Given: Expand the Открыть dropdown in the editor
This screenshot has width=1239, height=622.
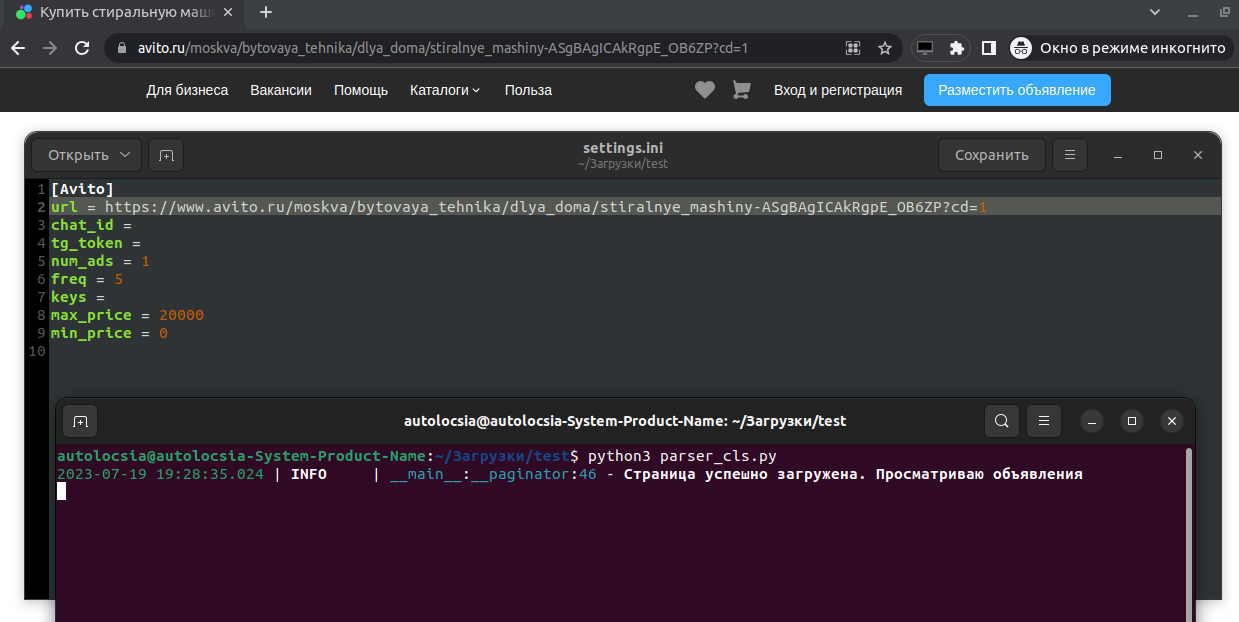Looking at the screenshot, I should coord(85,155).
